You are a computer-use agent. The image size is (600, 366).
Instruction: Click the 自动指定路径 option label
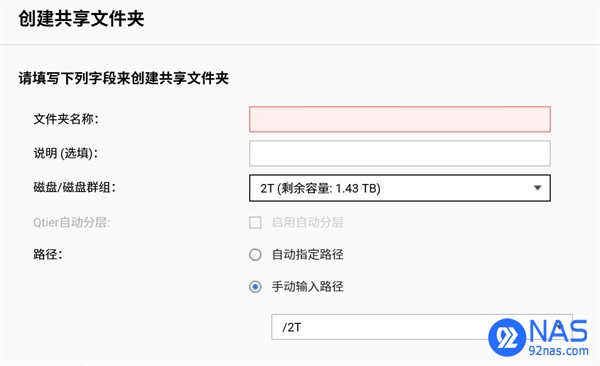point(307,255)
